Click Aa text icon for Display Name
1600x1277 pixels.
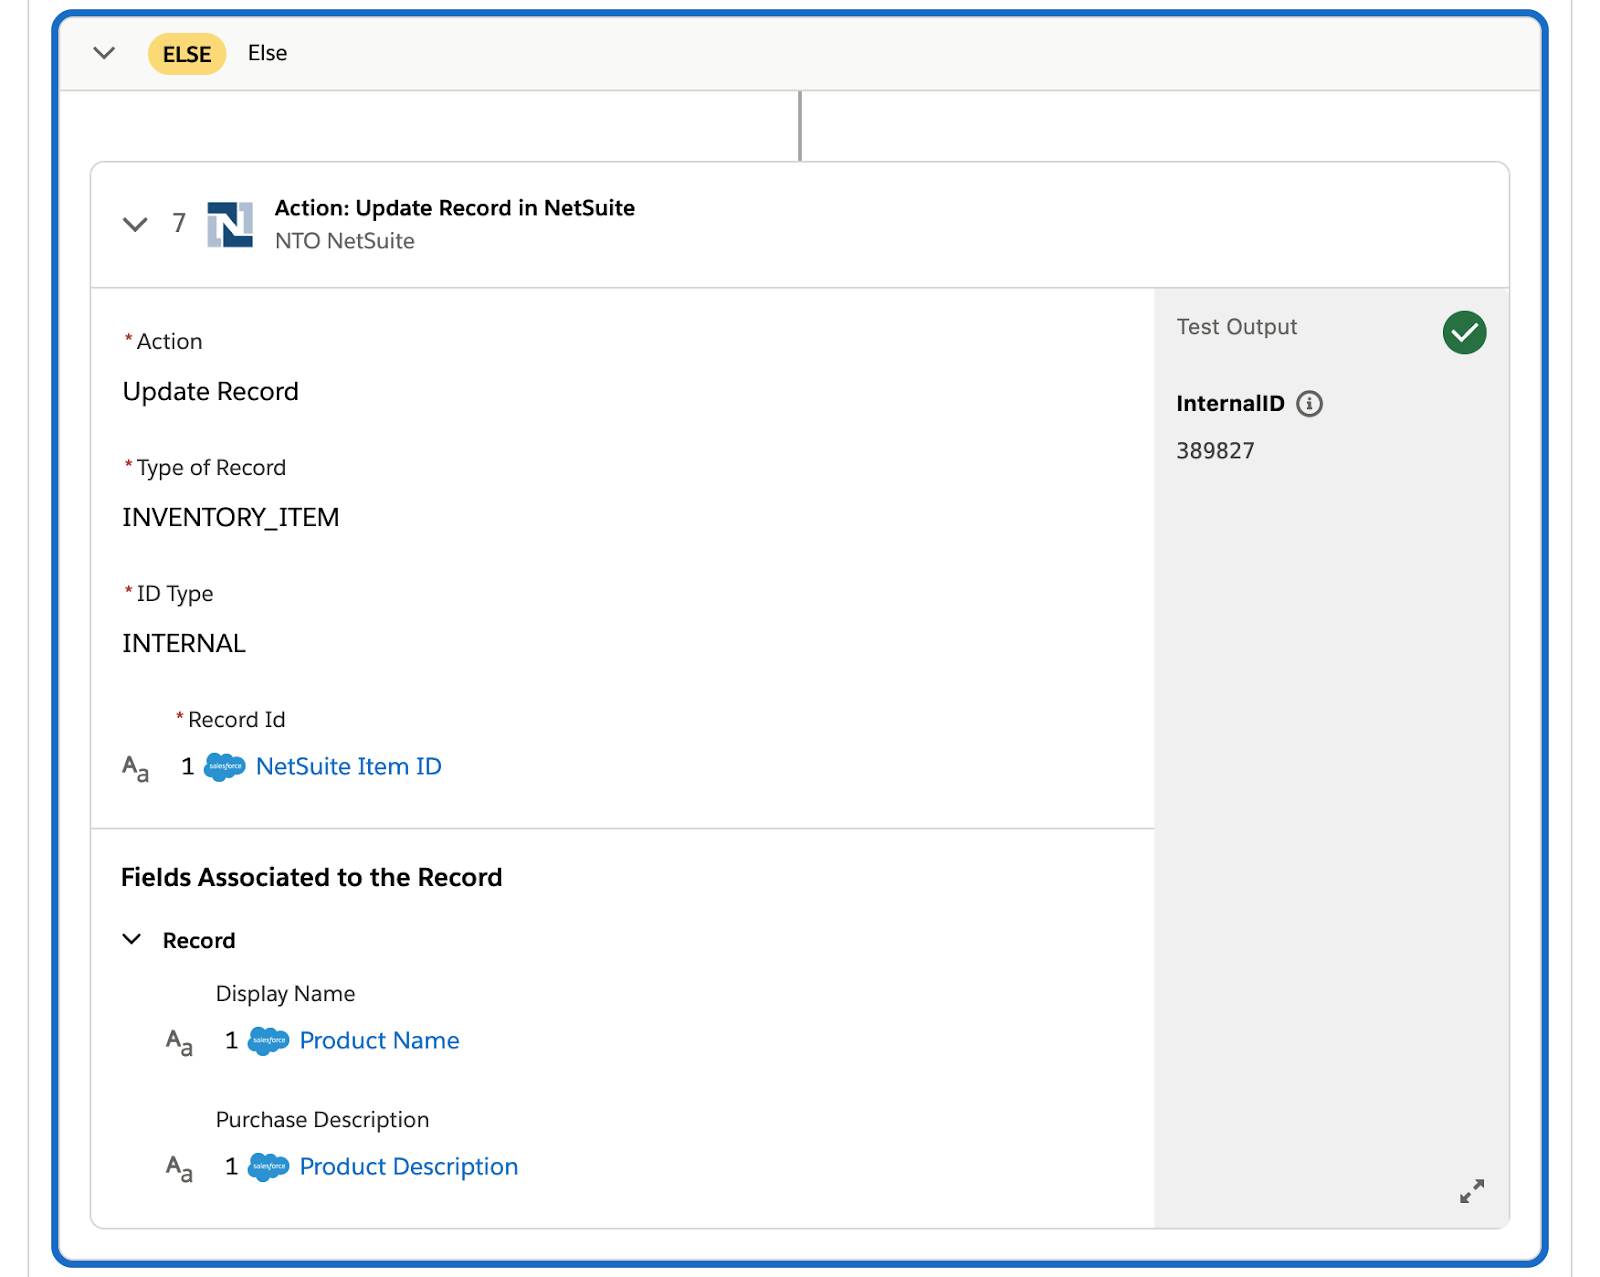[x=180, y=1043]
